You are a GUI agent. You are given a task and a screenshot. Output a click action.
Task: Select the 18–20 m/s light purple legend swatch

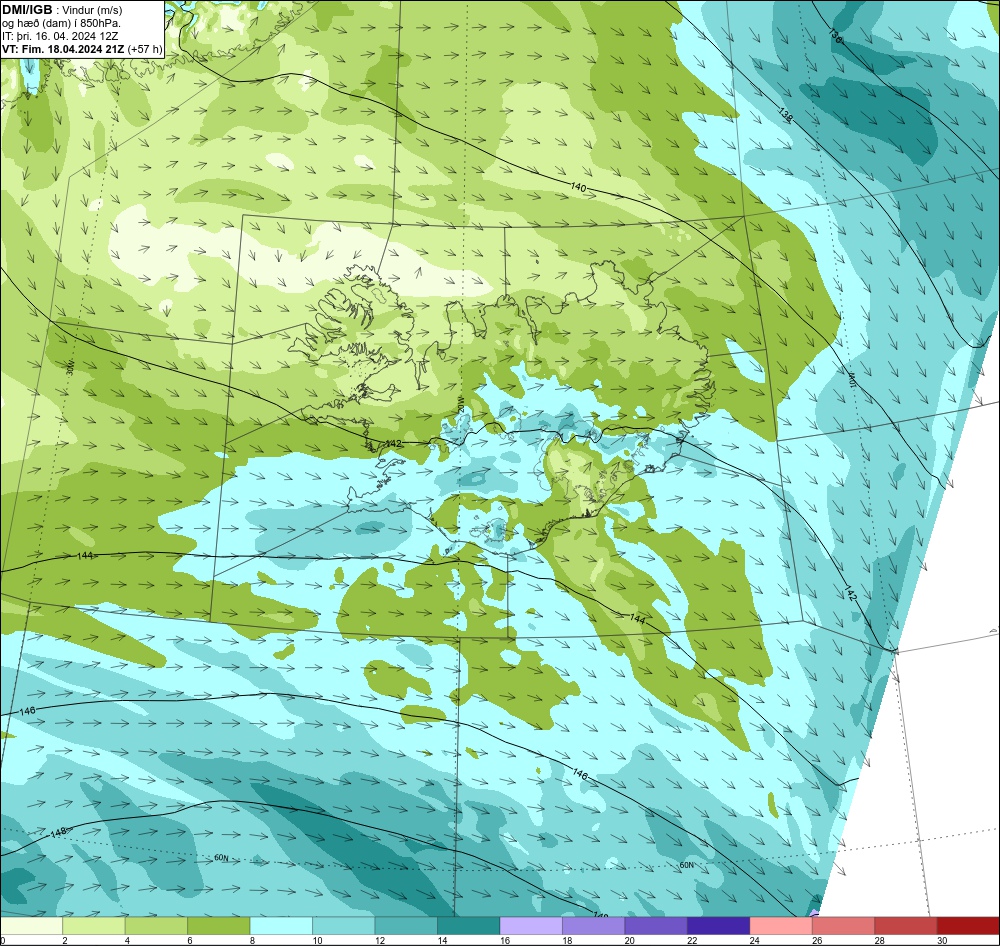point(594,926)
